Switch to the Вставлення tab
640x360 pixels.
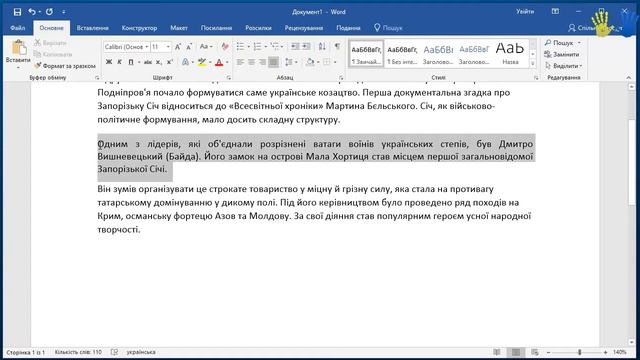click(x=93, y=28)
